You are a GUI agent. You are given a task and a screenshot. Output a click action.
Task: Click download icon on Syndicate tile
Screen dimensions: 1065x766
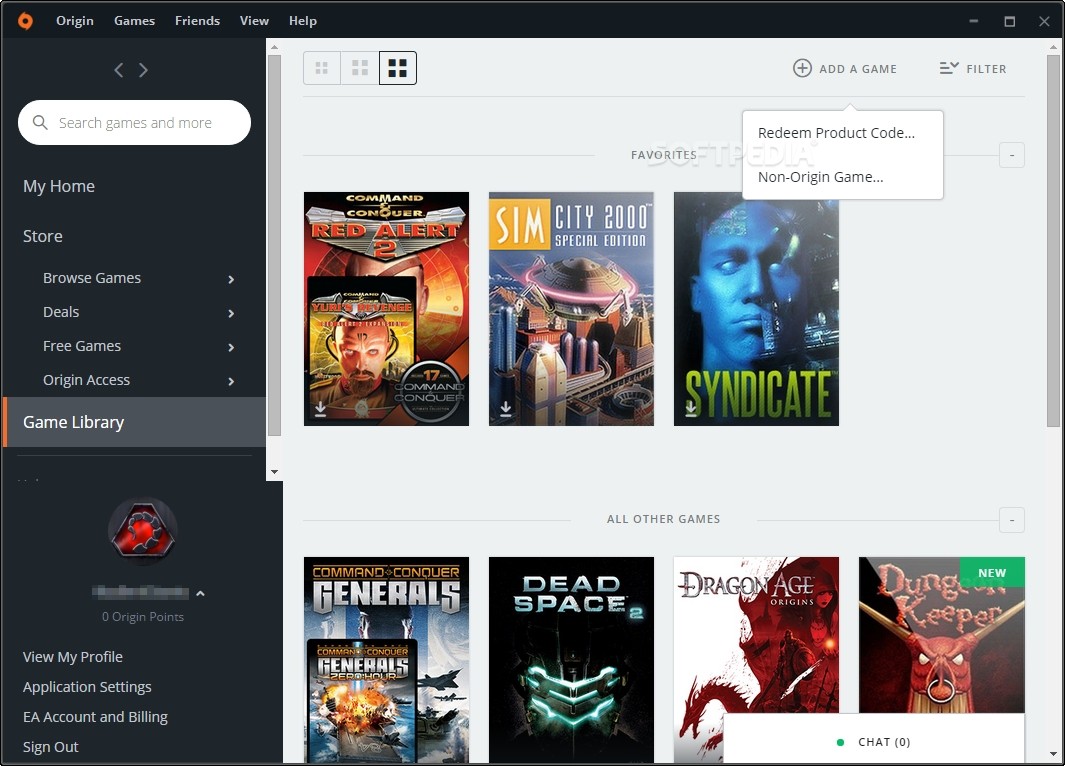tap(691, 408)
